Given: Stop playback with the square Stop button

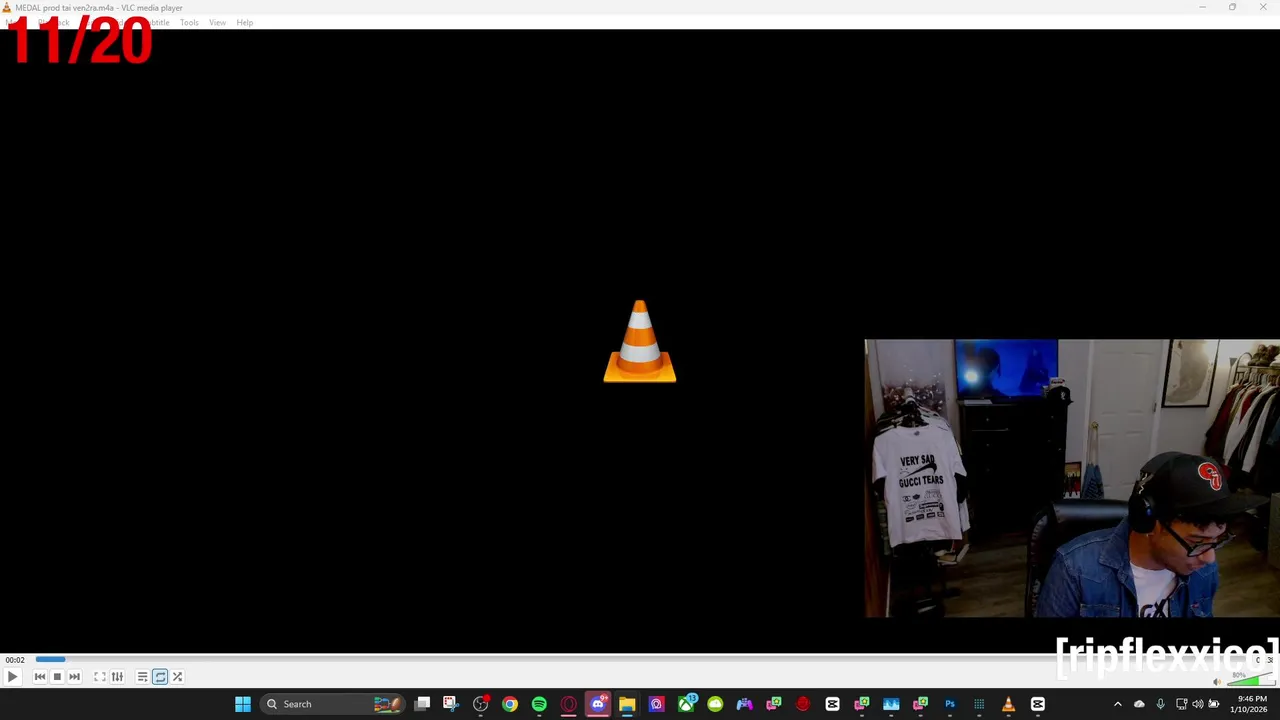Looking at the screenshot, I should pos(57,677).
